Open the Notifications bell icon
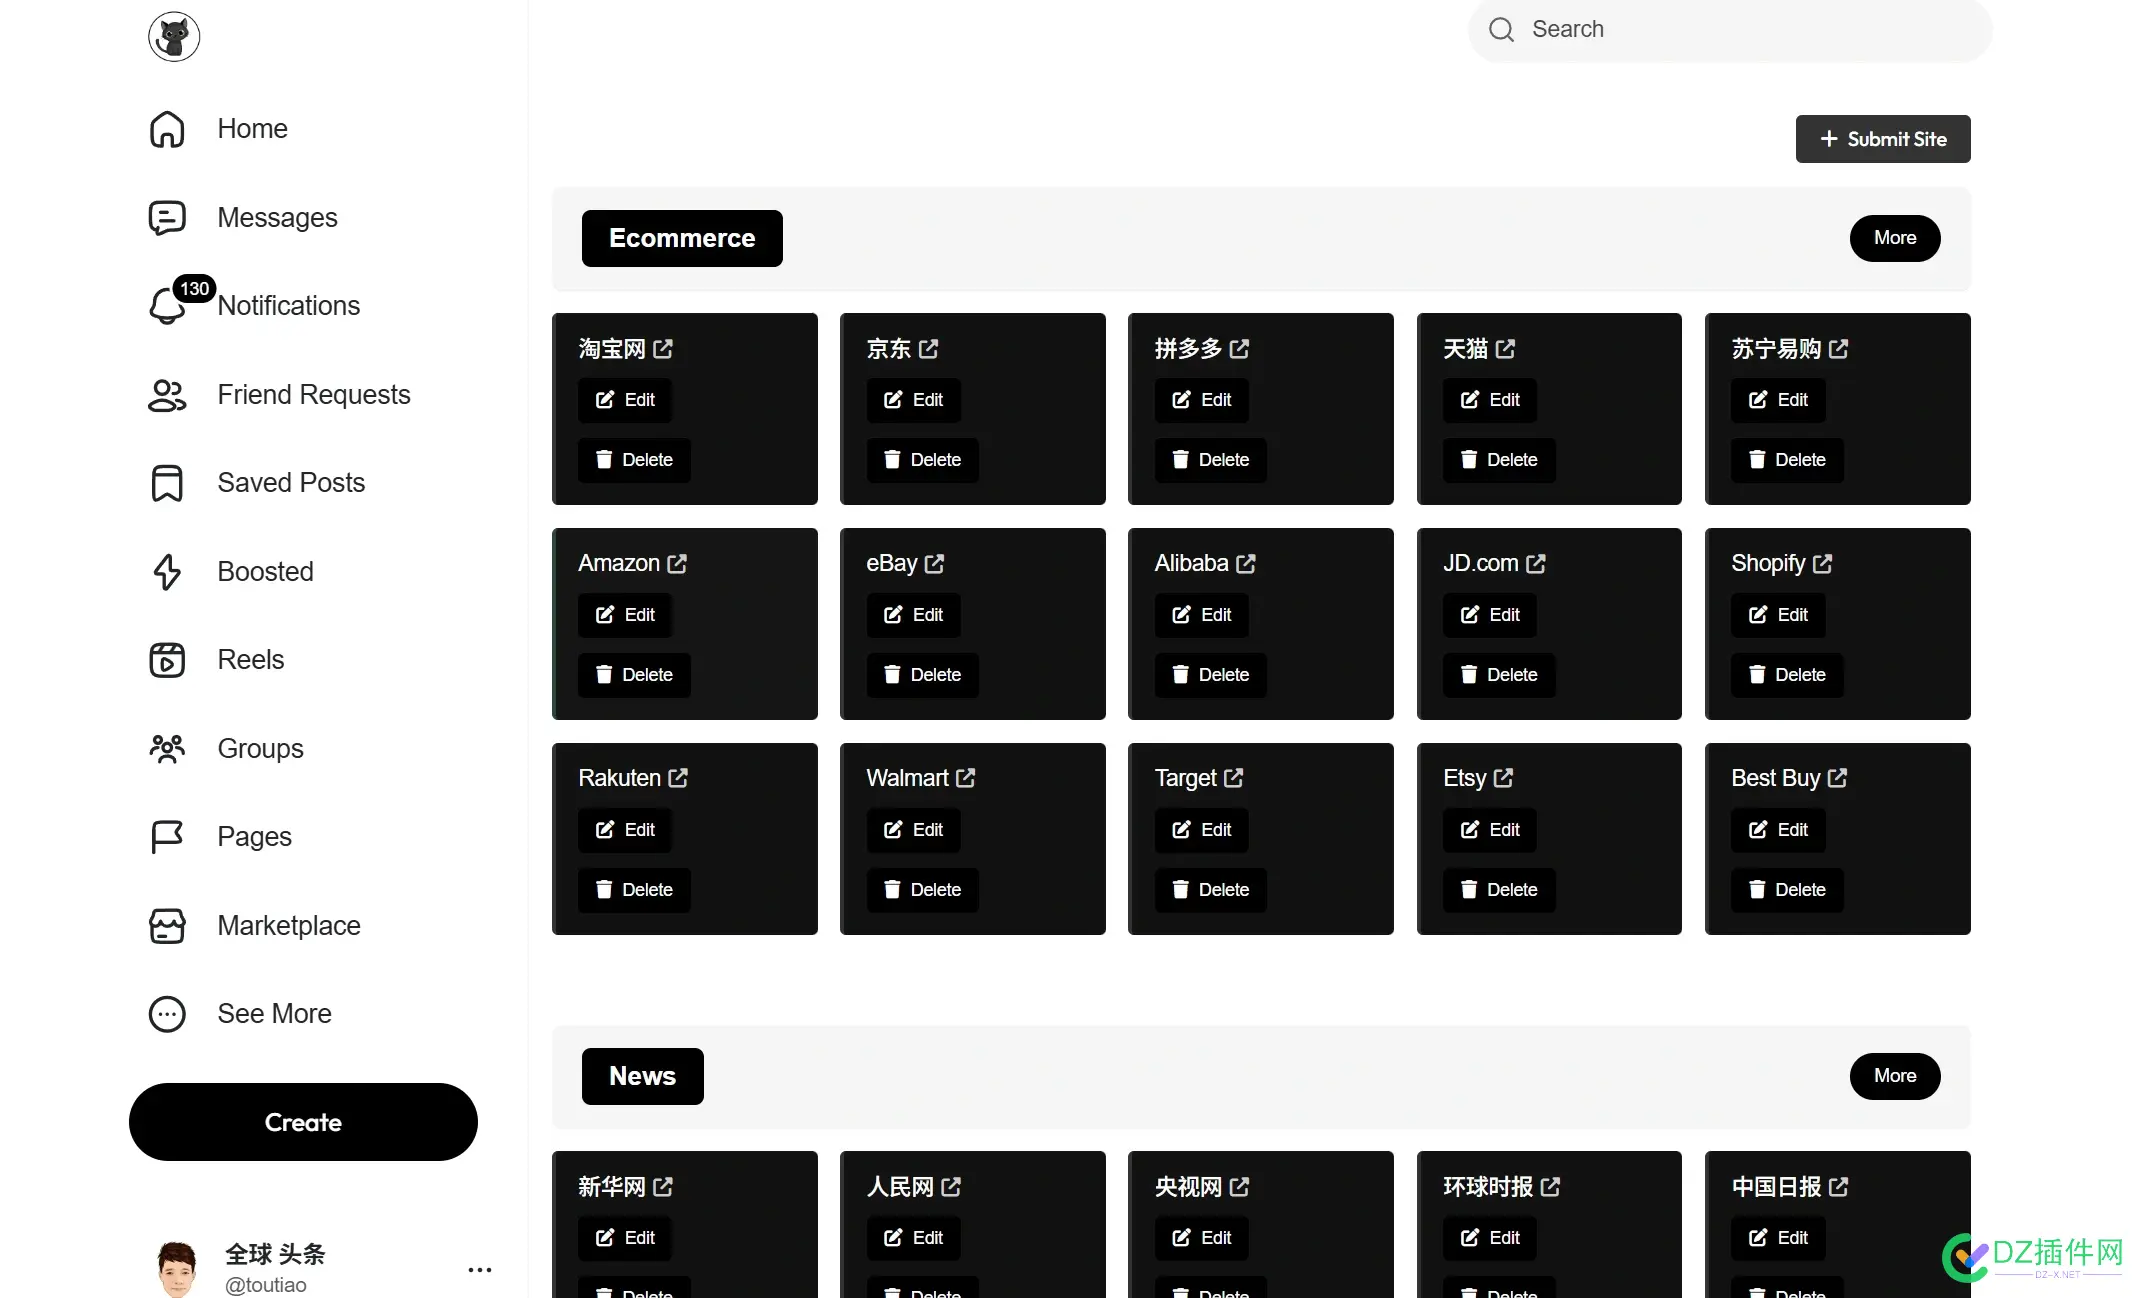This screenshot has width=2142, height=1298. click(167, 306)
